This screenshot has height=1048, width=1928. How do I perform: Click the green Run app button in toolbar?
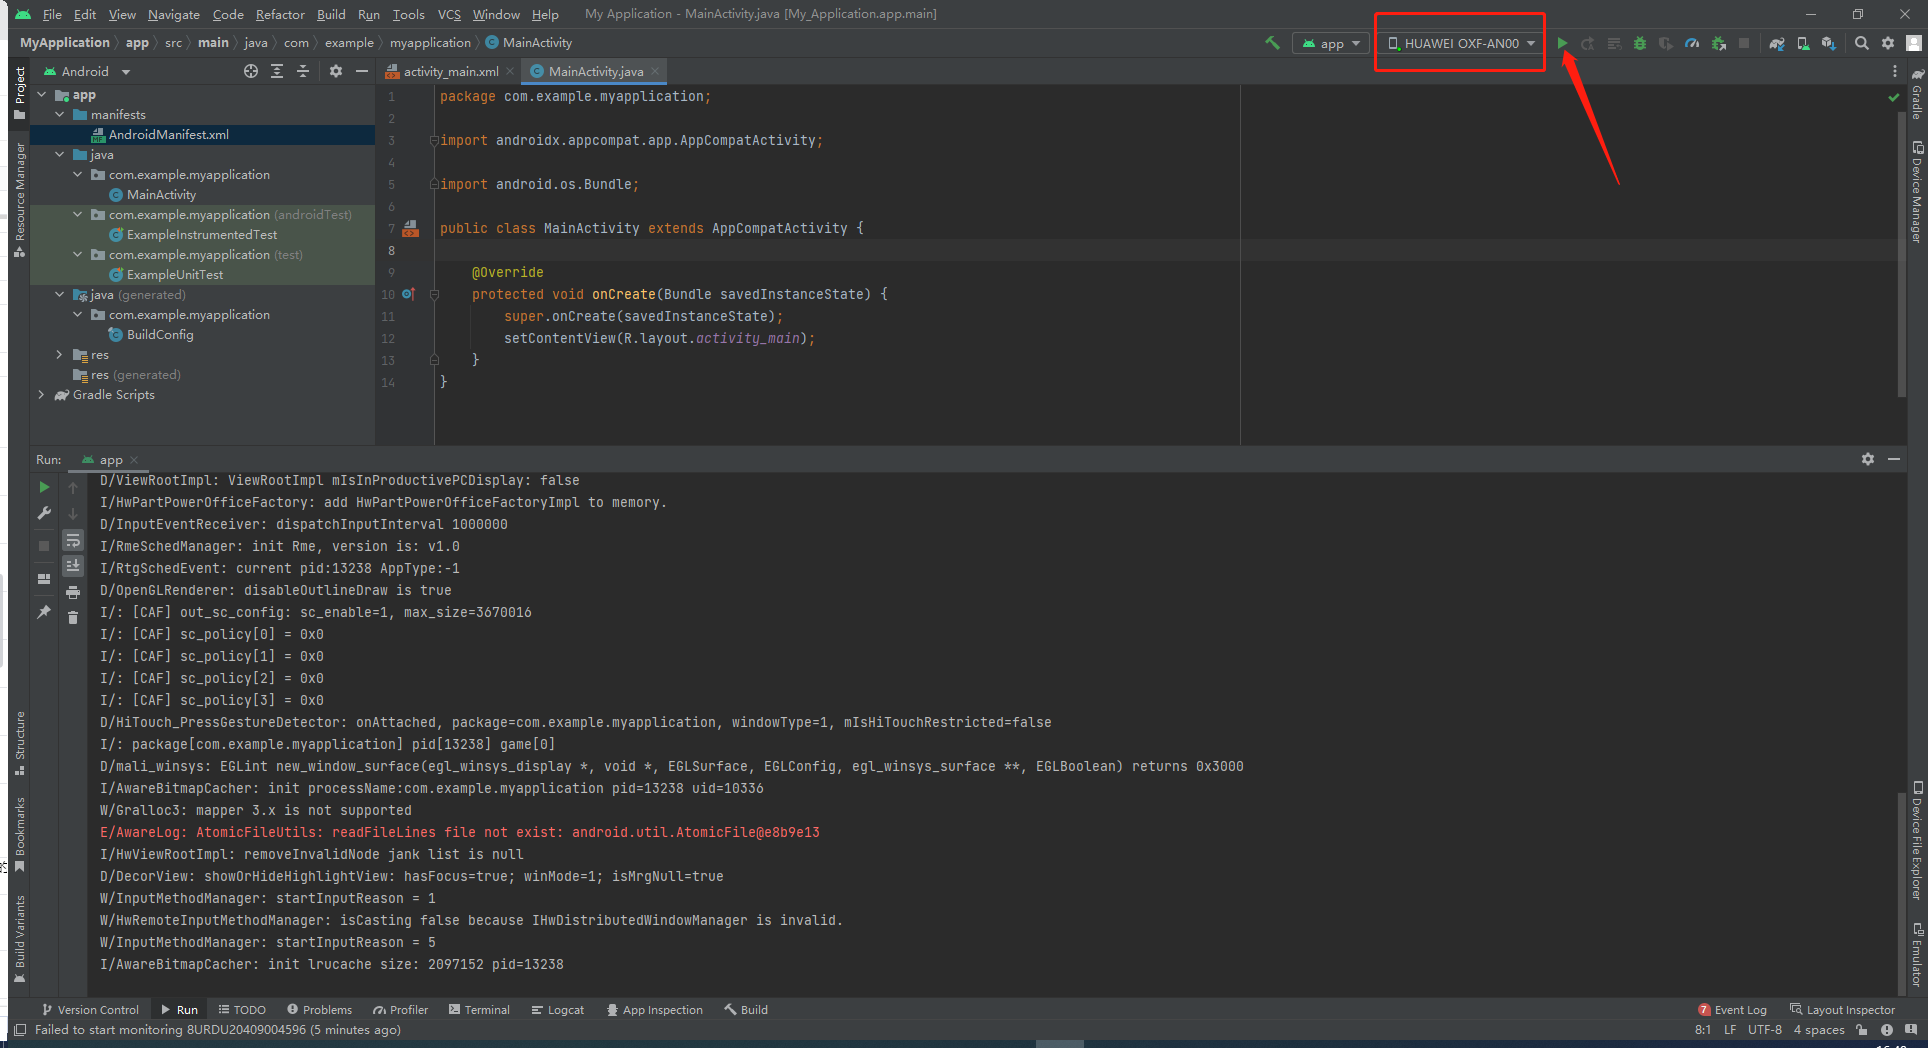[x=1562, y=43]
